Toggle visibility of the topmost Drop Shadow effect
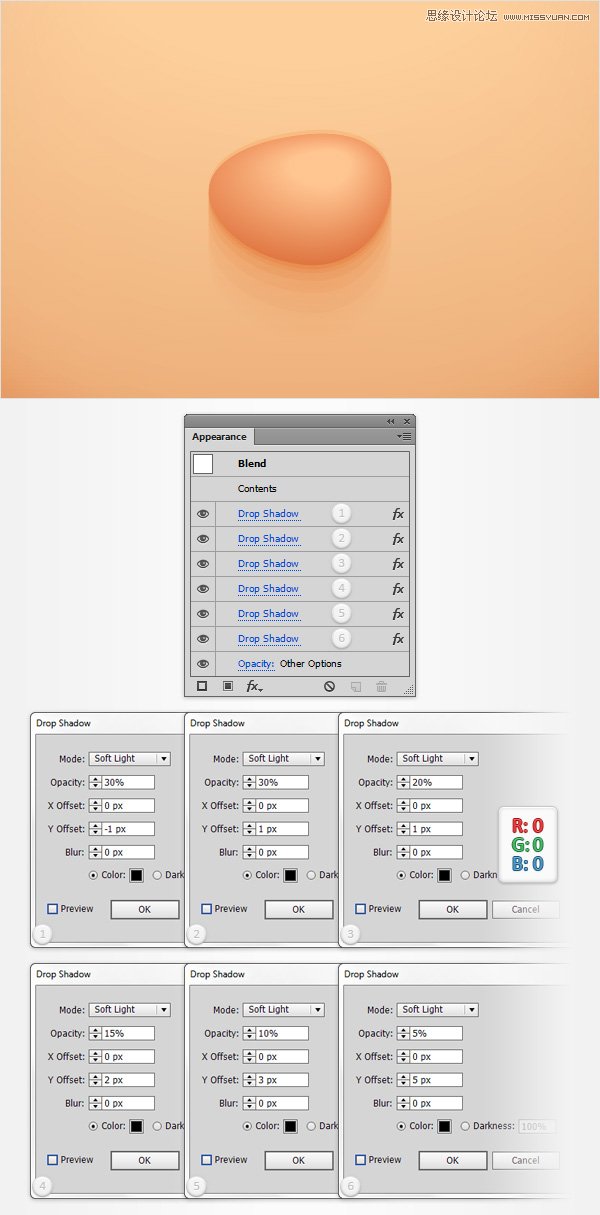The height and width of the screenshot is (1215, 600). pyautogui.click(x=203, y=514)
